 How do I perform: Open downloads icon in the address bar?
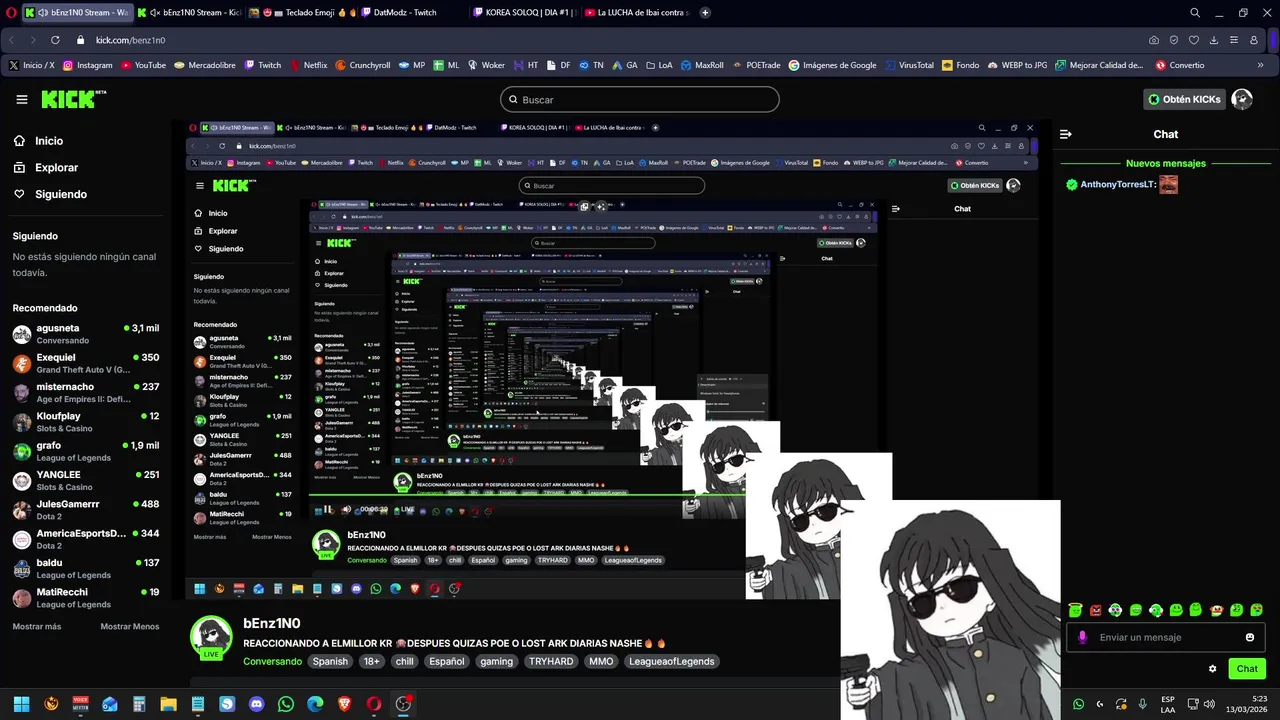[1213, 40]
